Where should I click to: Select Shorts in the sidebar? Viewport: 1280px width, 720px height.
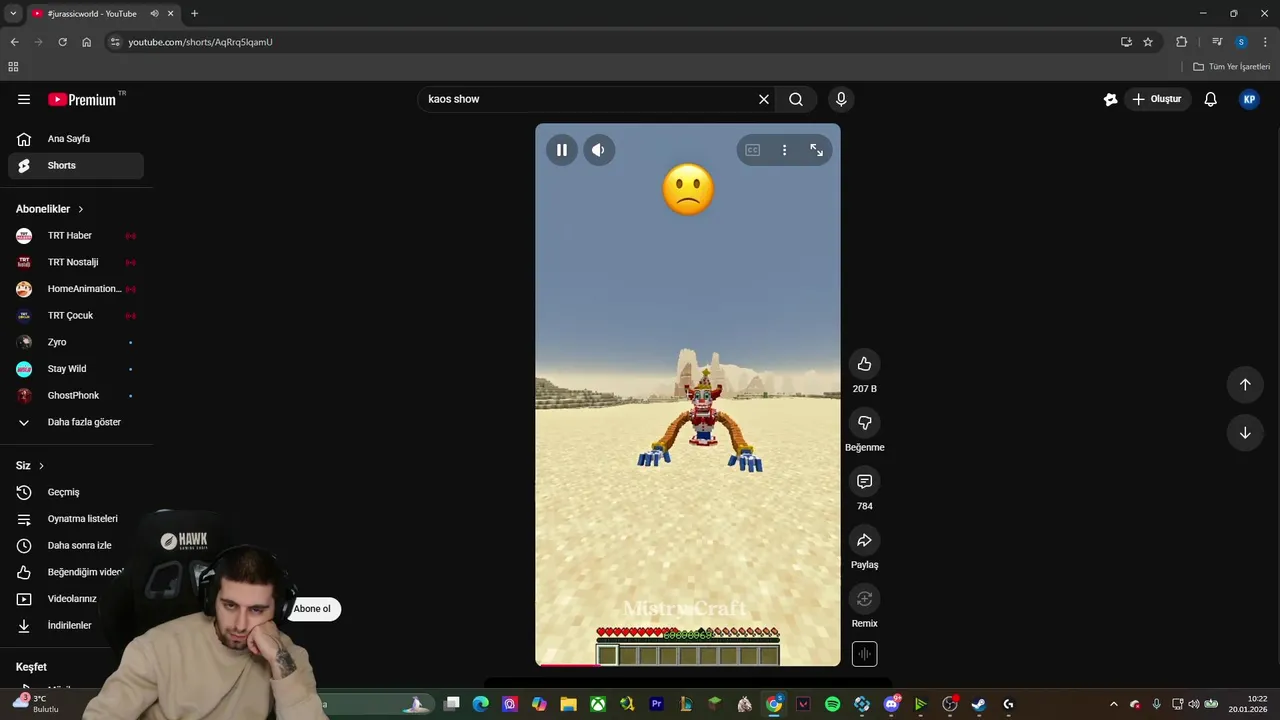tap(76, 166)
